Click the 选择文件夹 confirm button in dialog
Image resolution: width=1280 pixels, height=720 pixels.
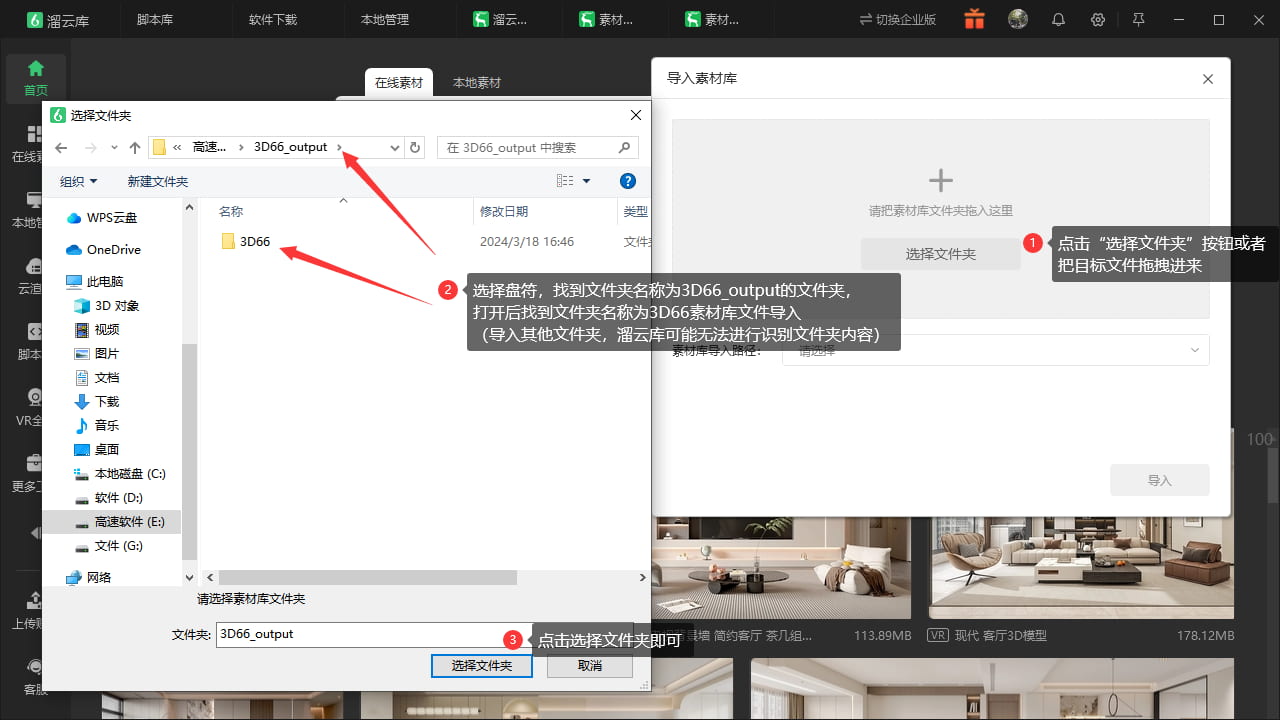click(482, 666)
